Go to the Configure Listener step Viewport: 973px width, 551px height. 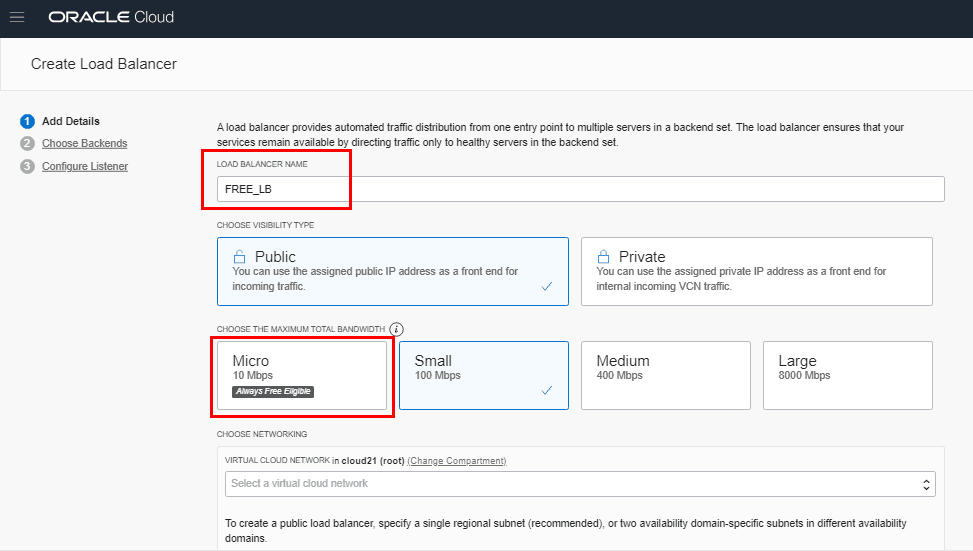point(85,166)
